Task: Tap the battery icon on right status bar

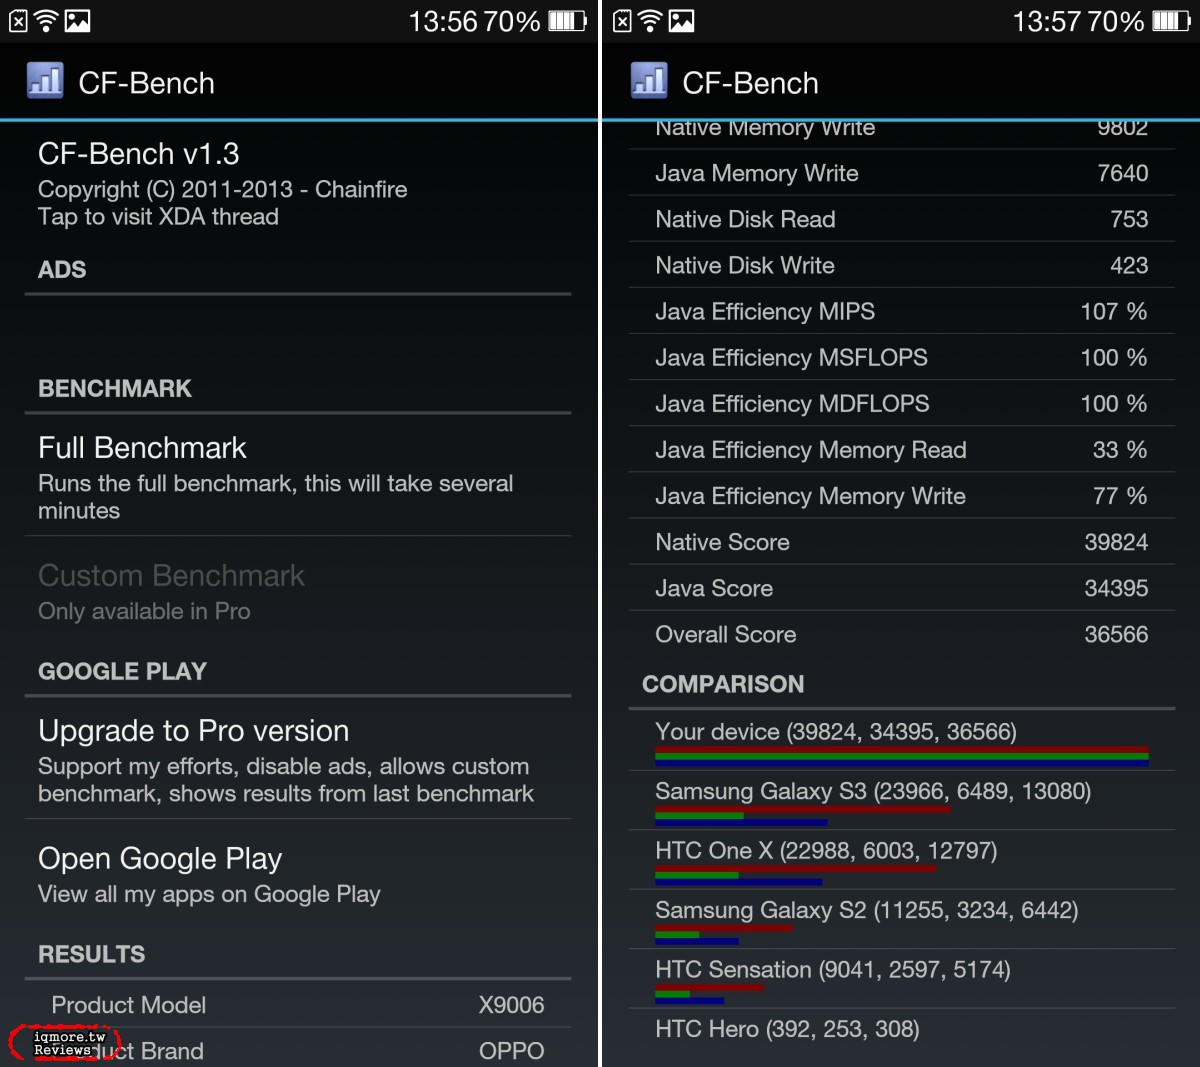Action: [x=1171, y=21]
